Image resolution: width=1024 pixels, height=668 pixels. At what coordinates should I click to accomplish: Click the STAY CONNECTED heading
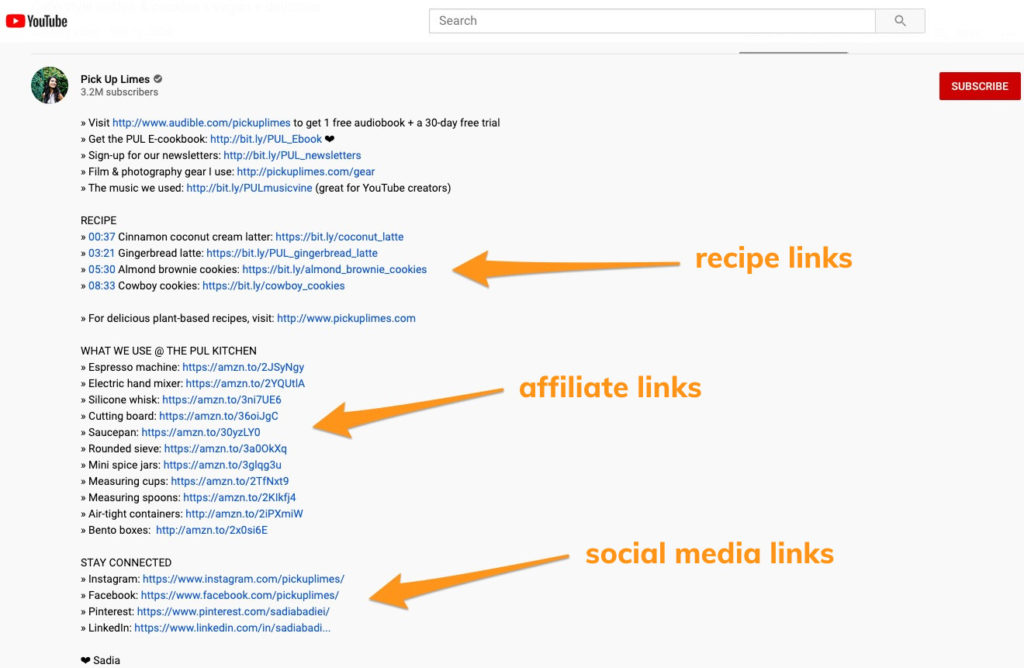(126, 563)
